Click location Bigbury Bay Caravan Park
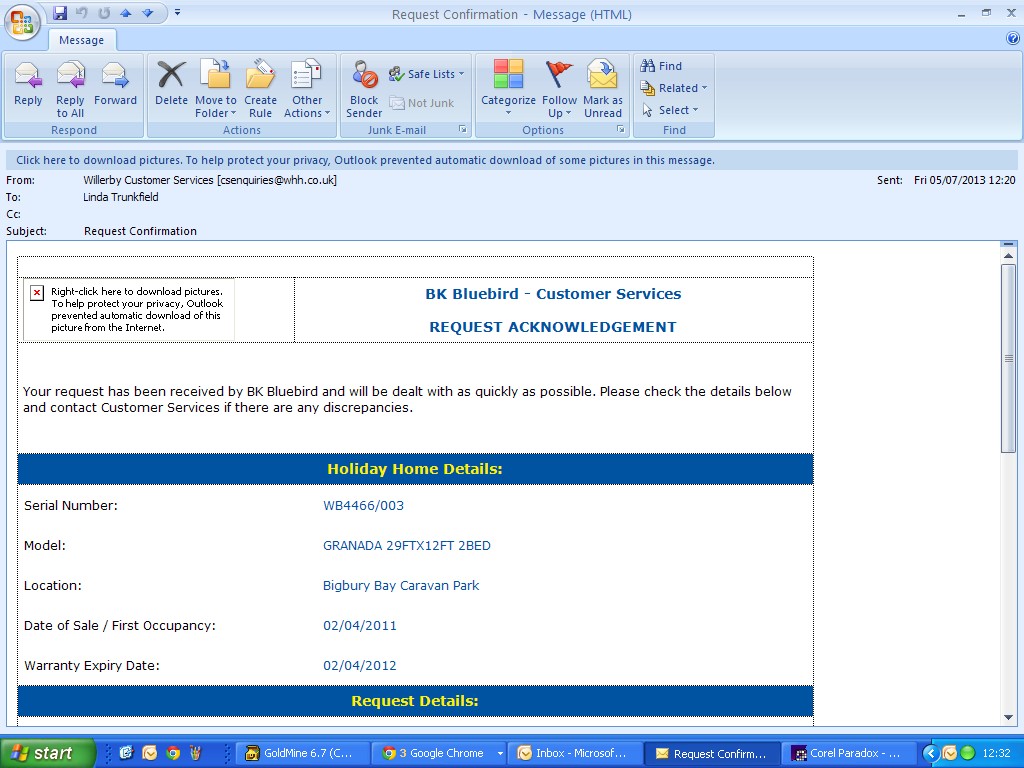This screenshot has width=1024, height=768. click(401, 585)
